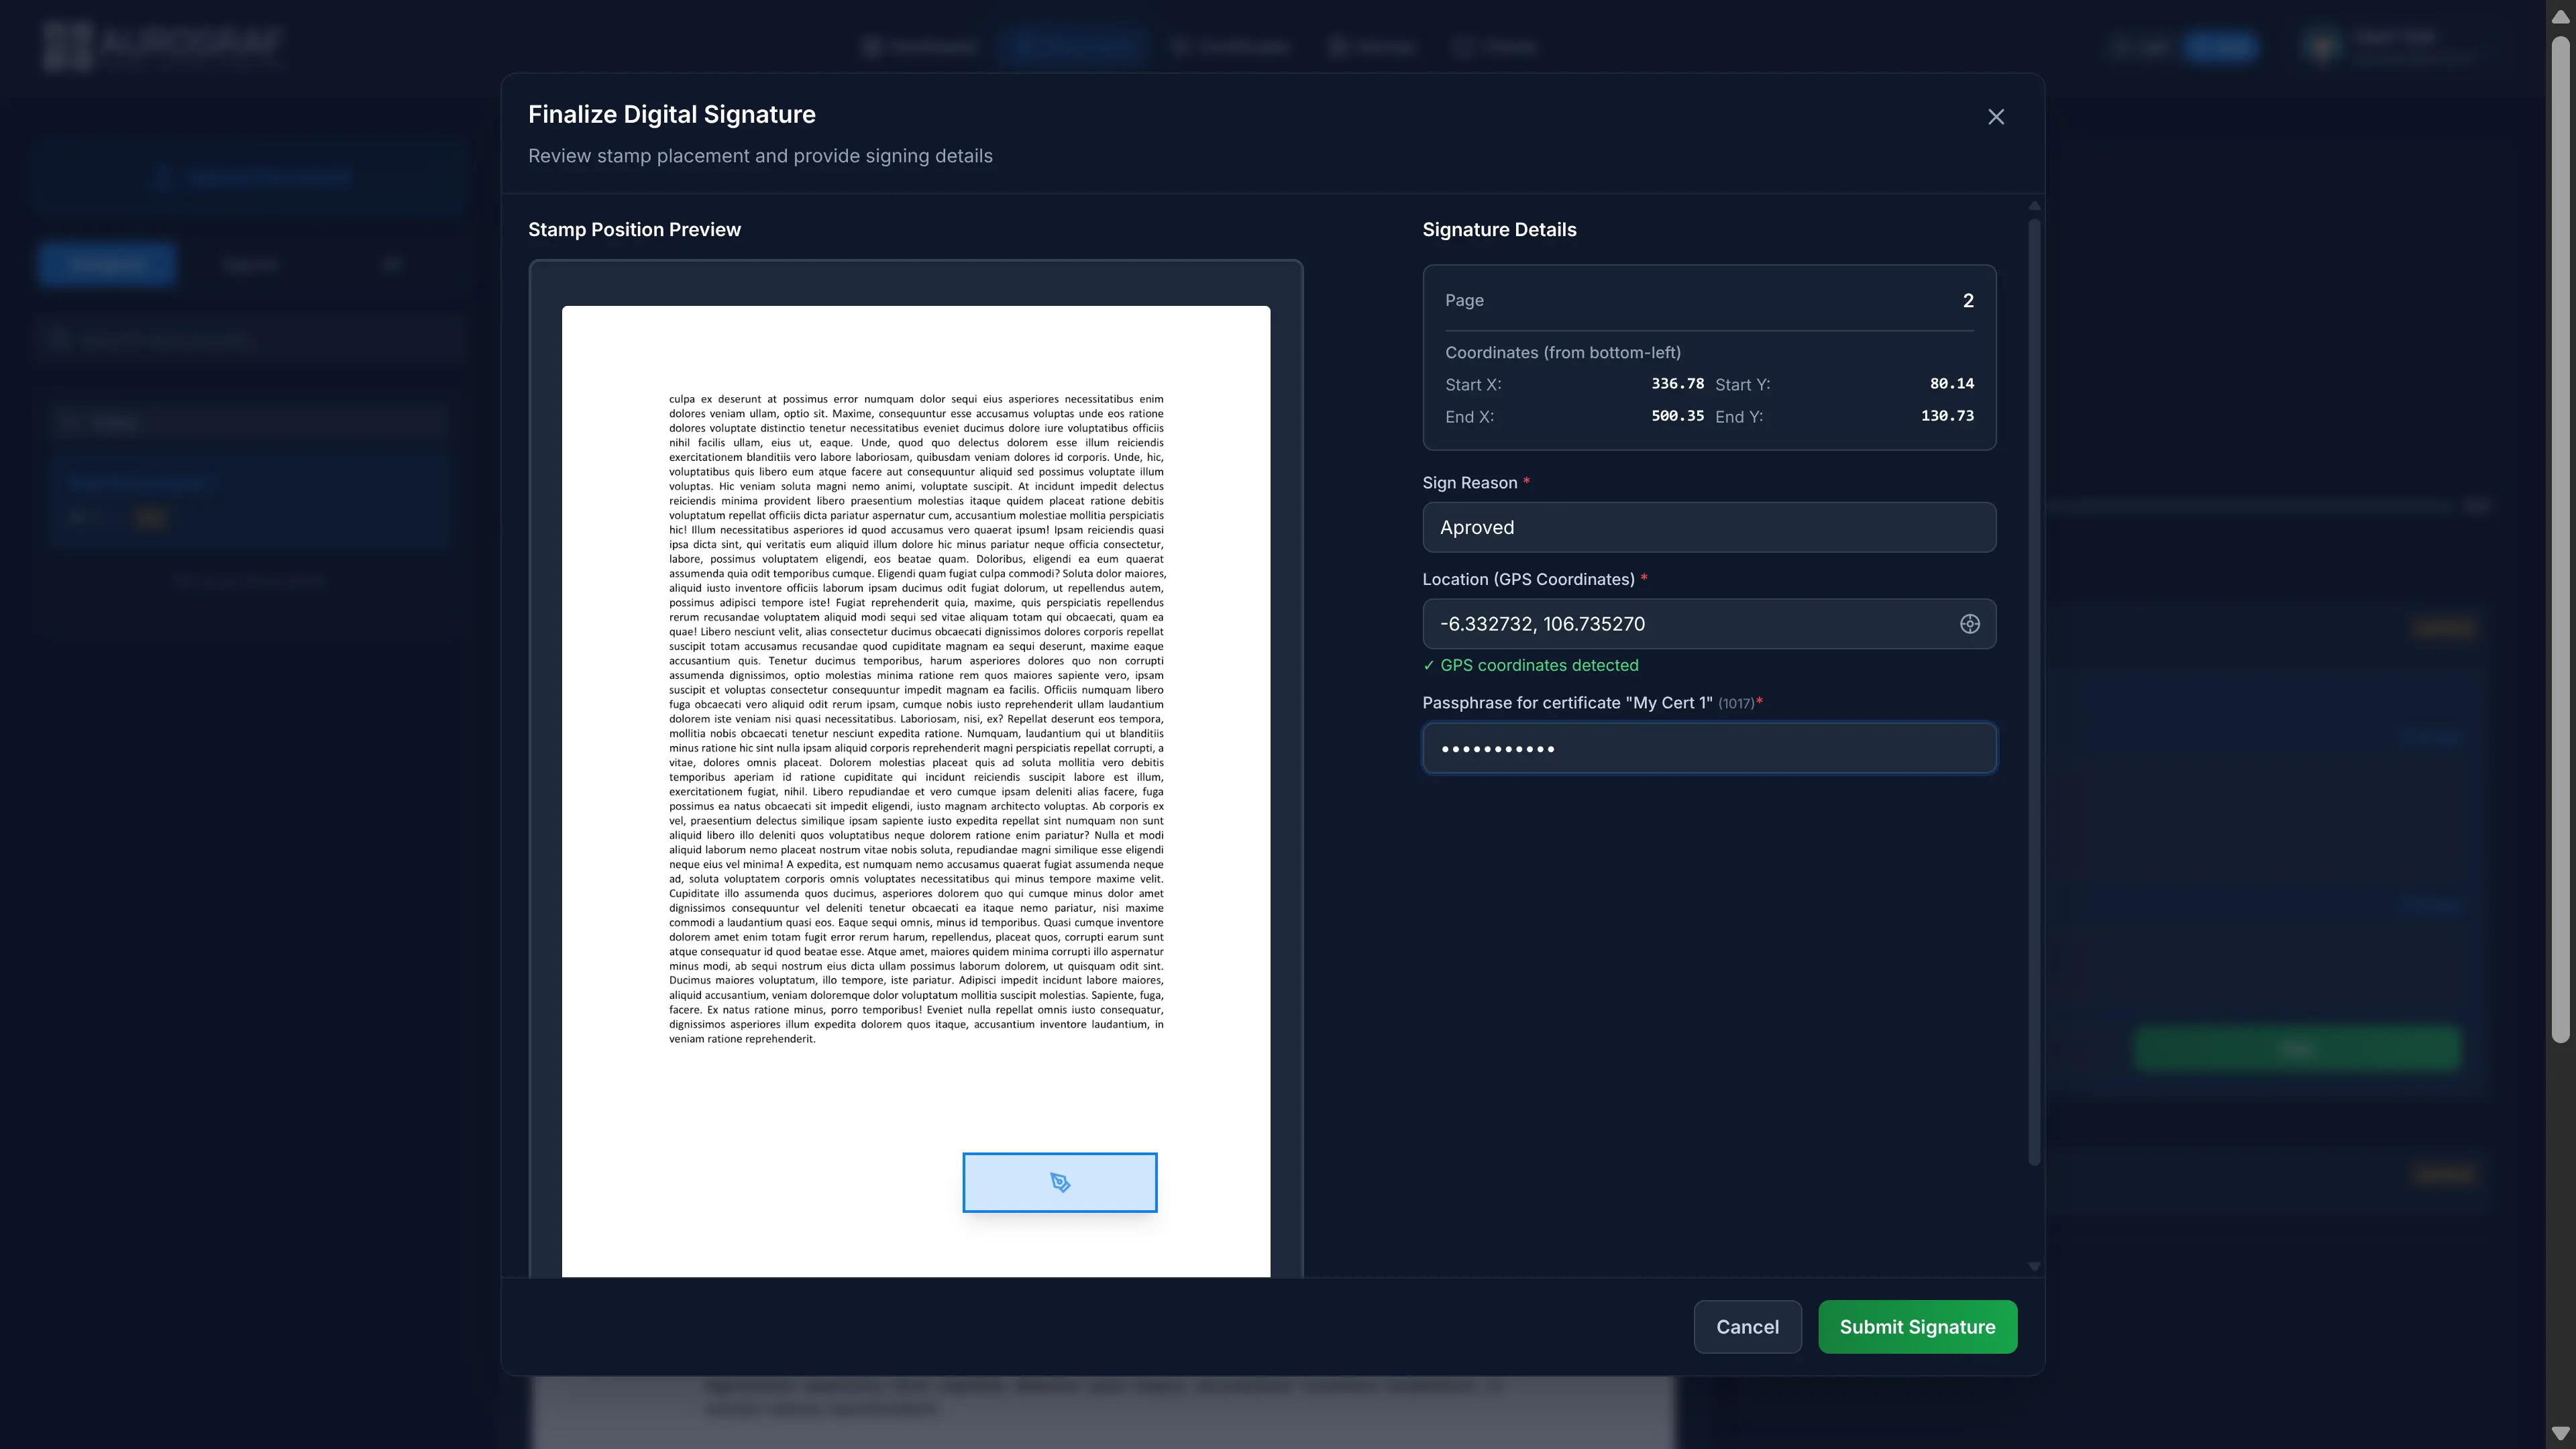
Task: Click the page scrollbar down arrow
Action: point(2560,1433)
